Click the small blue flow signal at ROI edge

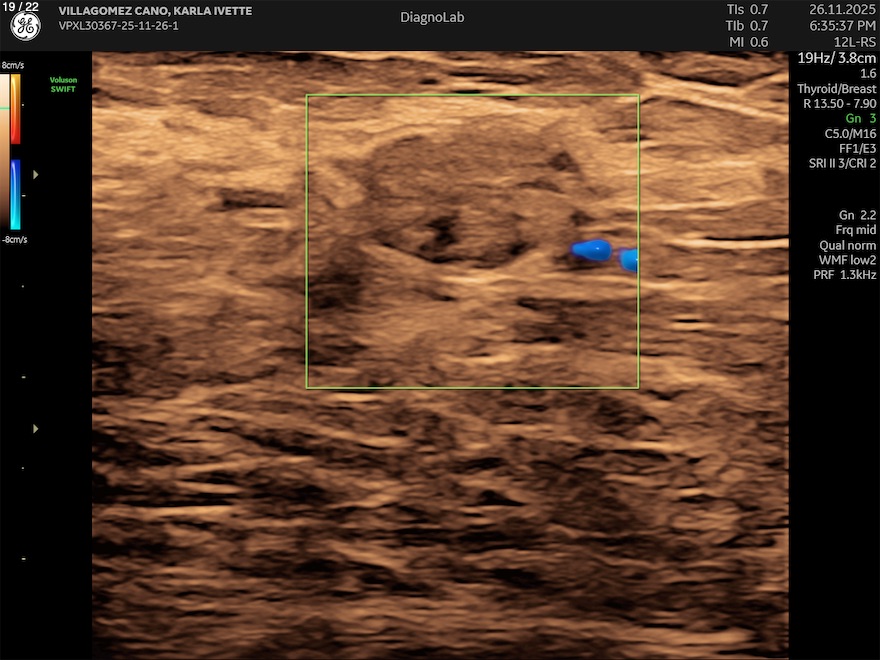click(629, 260)
